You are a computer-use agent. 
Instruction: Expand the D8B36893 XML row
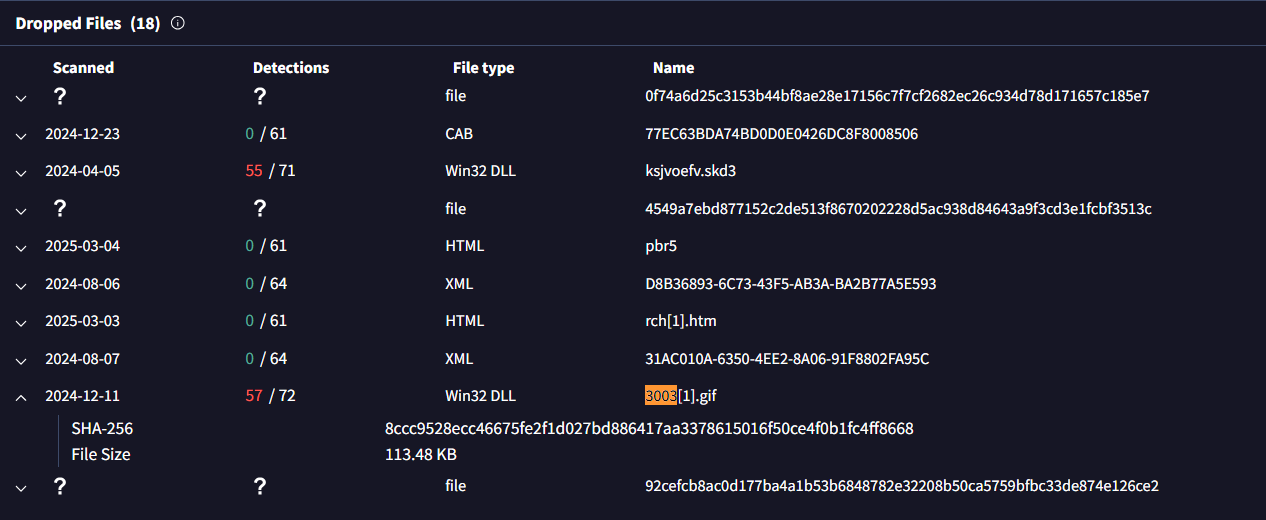[x=20, y=285]
